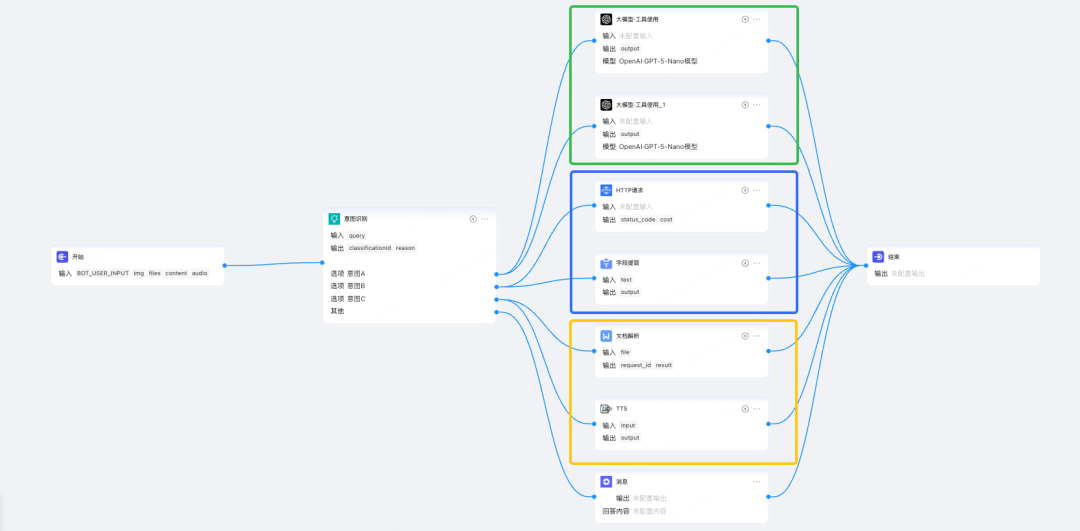The width and height of the screenshot is (1080, 531).
Task: Click the 字段提取 node icon
Action: tap(606, 263)
